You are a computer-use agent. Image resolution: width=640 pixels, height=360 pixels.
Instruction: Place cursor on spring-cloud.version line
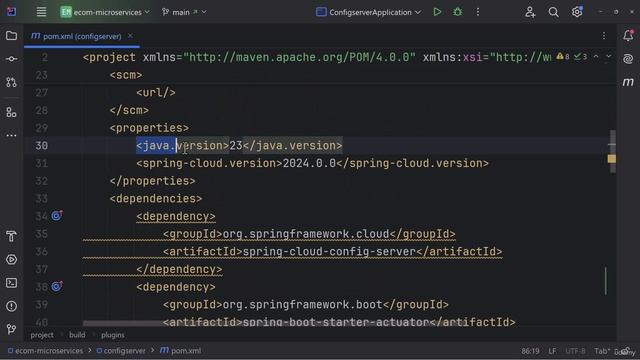pos(312,163)
